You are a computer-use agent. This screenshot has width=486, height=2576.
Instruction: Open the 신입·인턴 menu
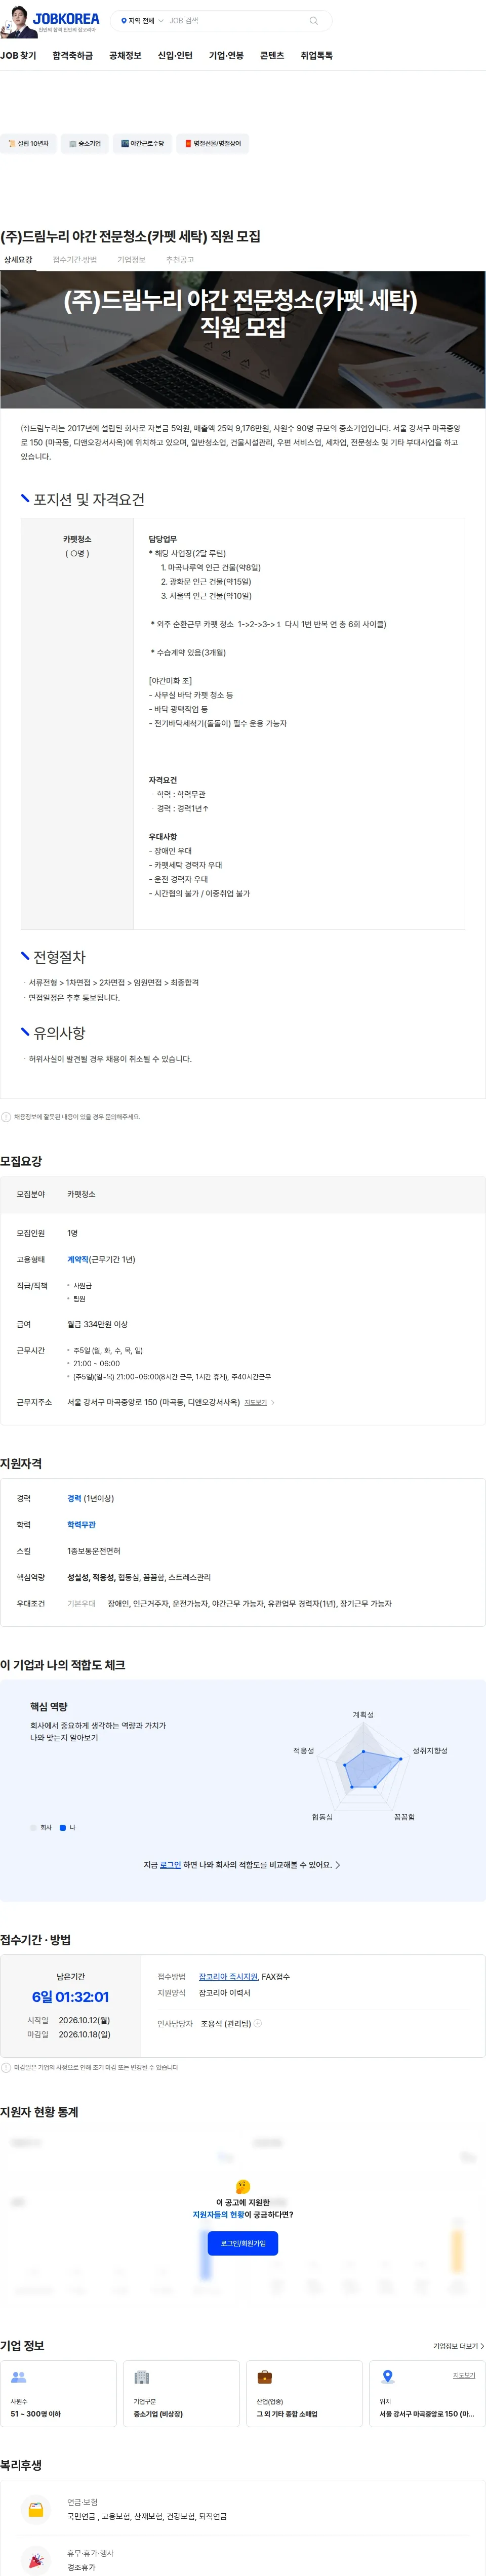coord(175,55)
